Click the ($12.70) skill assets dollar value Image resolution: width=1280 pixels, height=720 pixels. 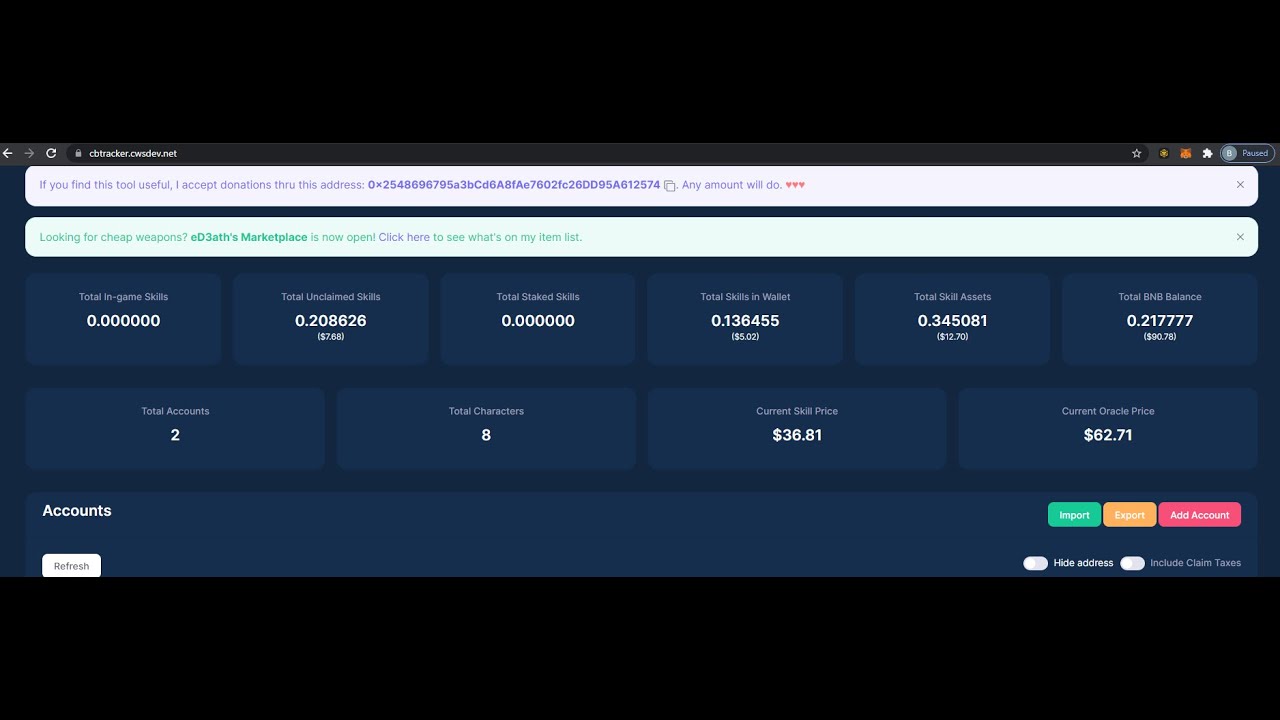click(x=952, y=337)
